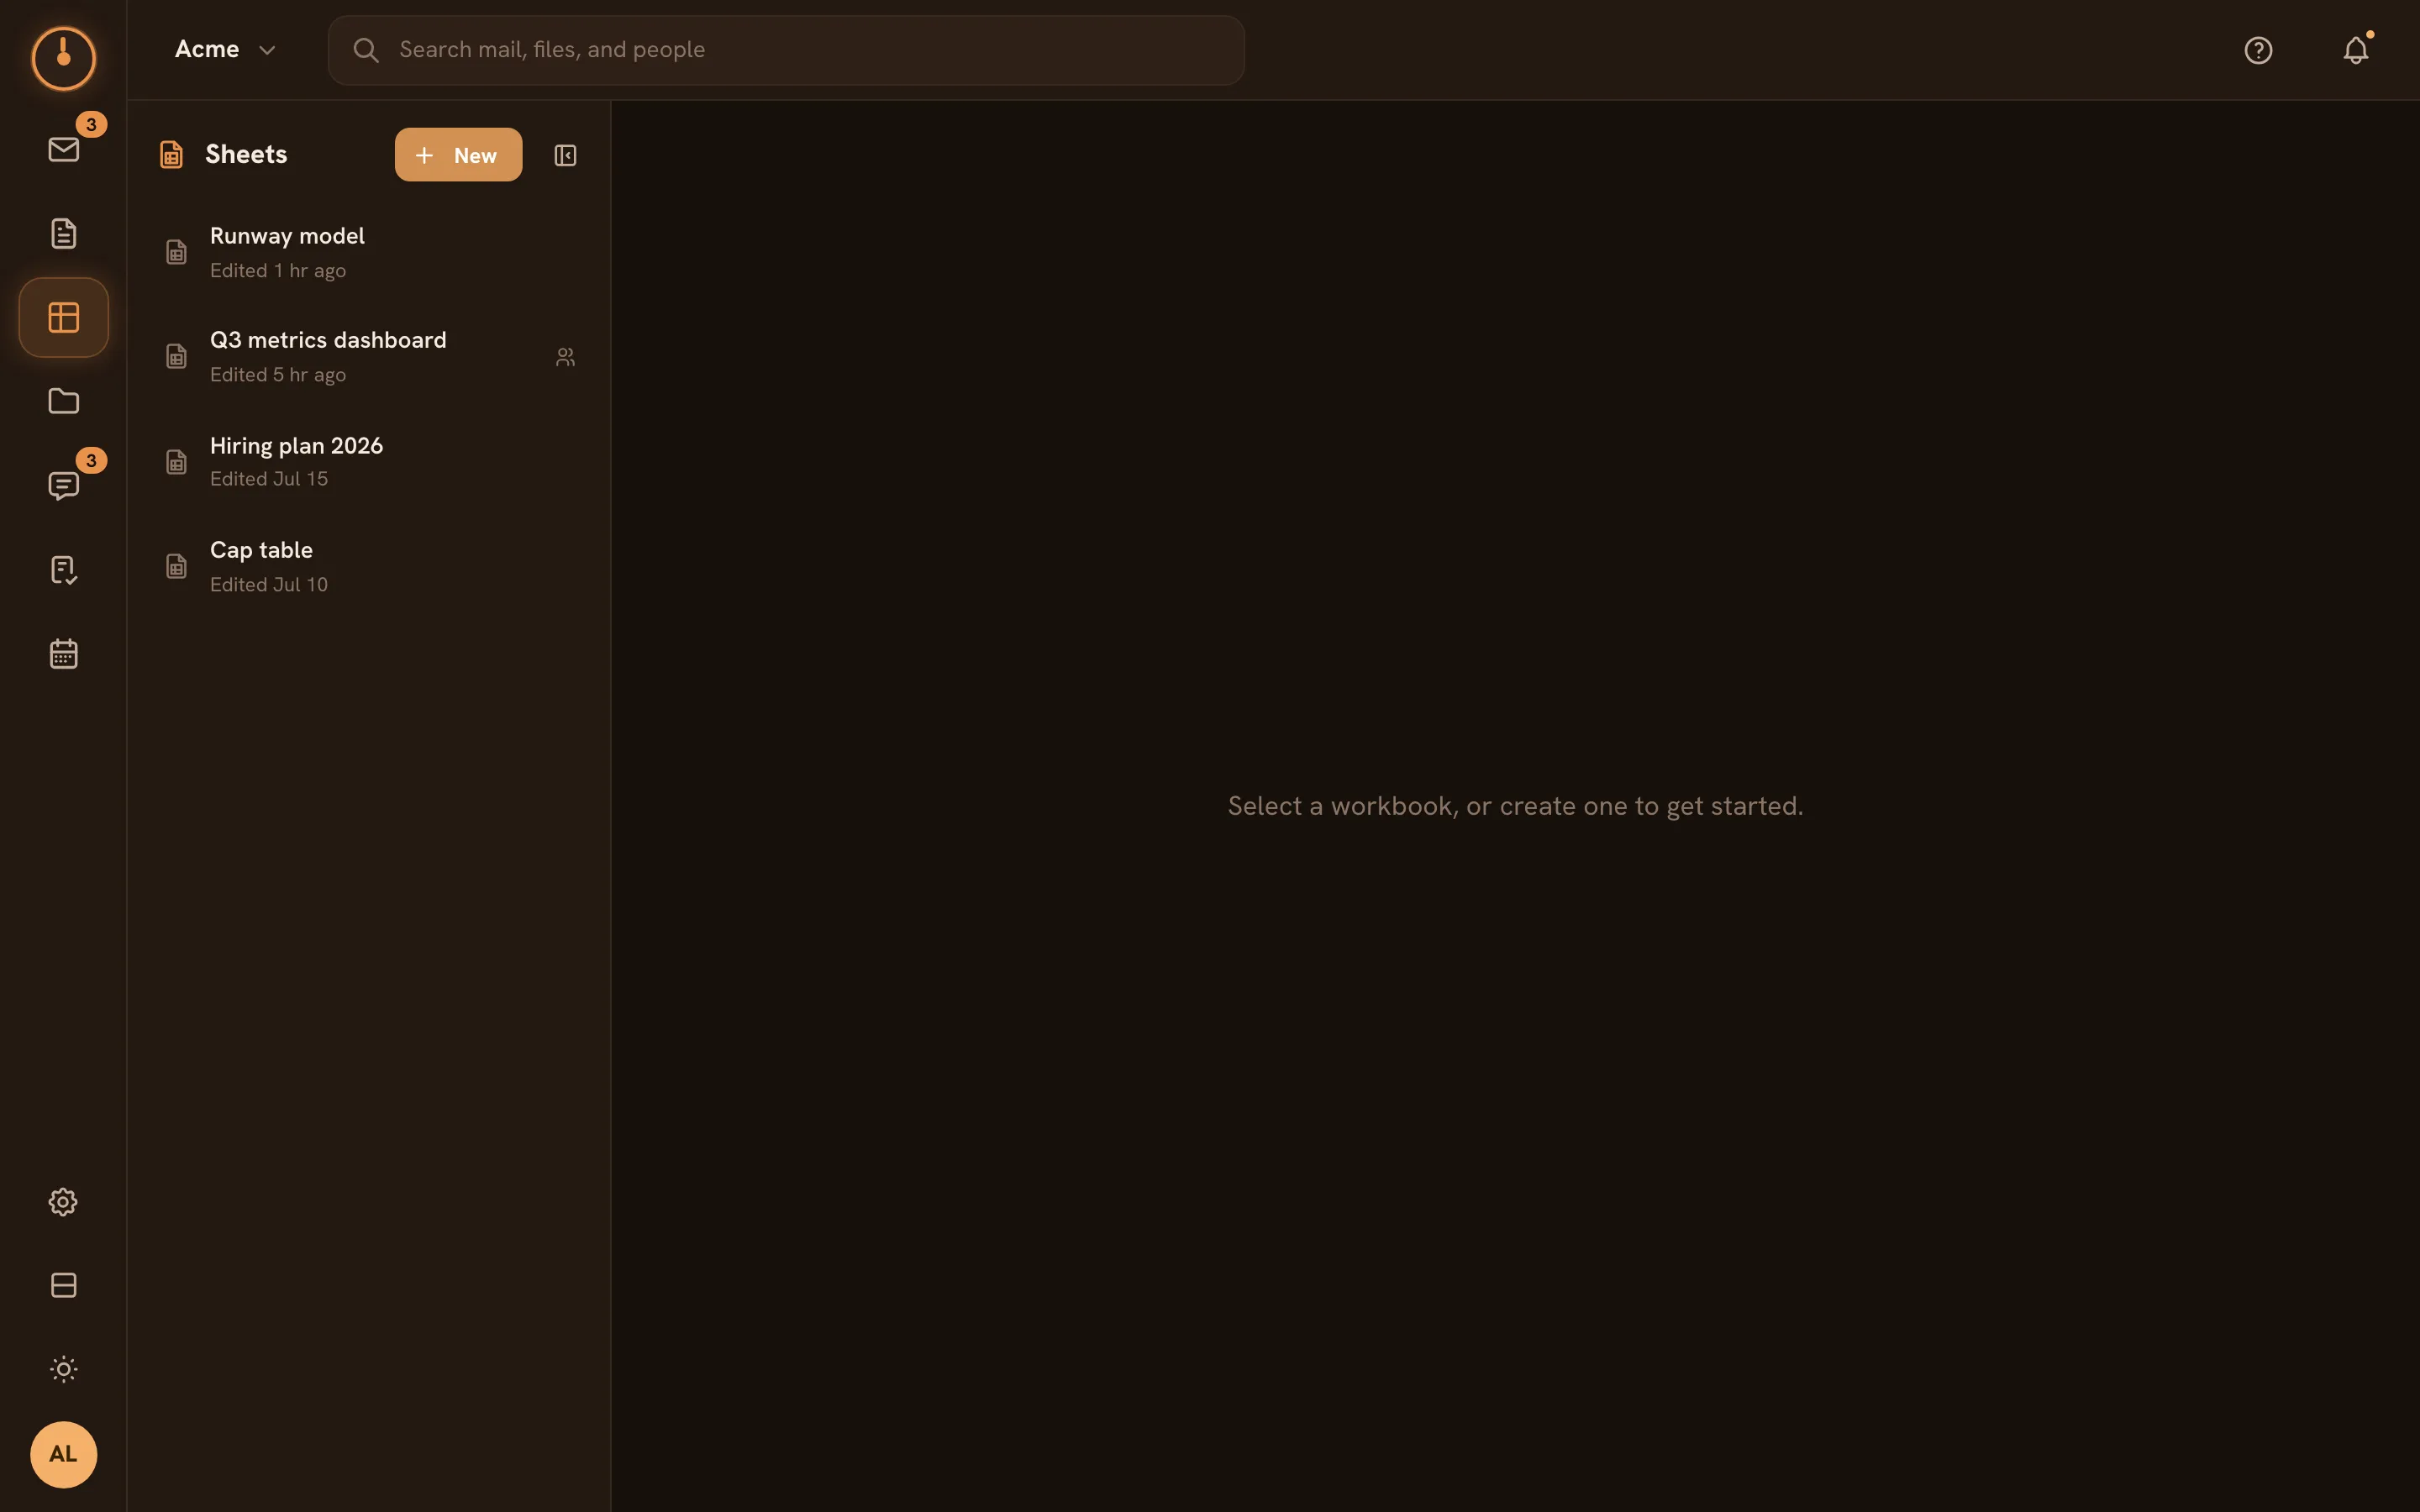2420x1512 pixels.
Task: Click the Sheets header icon
Action: click(x=171, y=155)
